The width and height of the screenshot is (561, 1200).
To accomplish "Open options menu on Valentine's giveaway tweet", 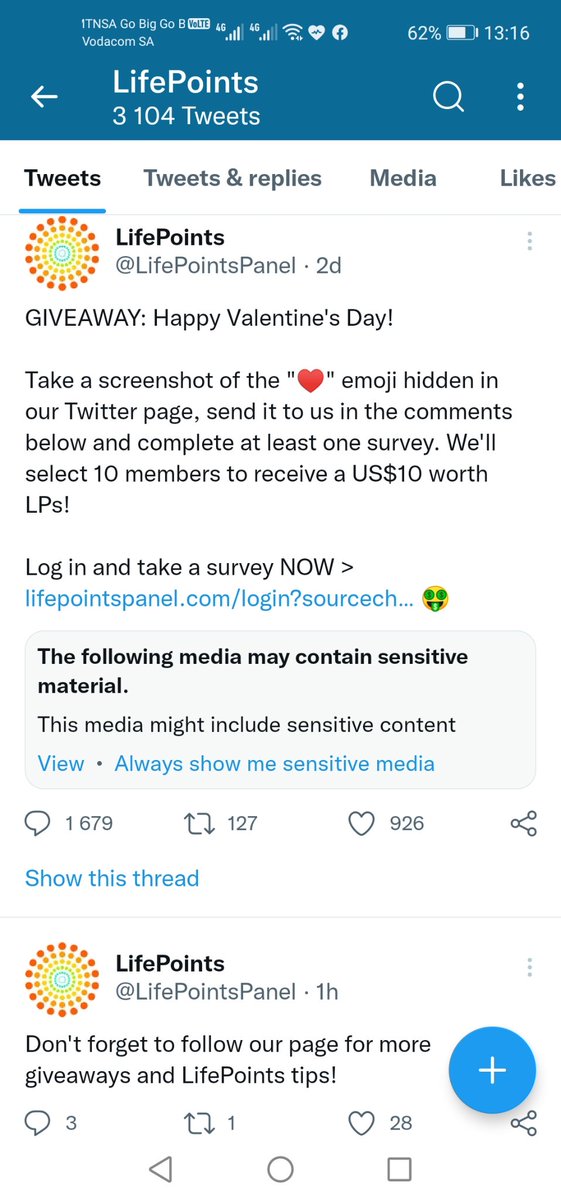I will (529, 241).
